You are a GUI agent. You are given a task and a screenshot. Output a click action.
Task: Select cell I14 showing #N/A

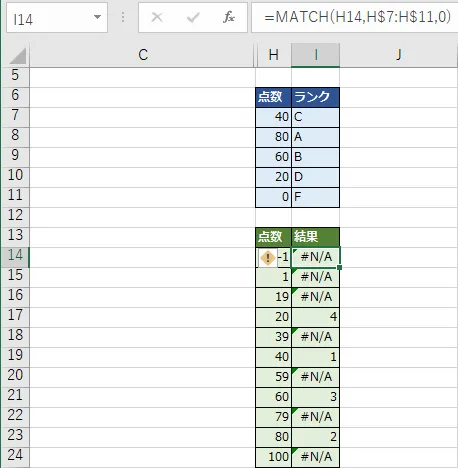click(316, 257)
